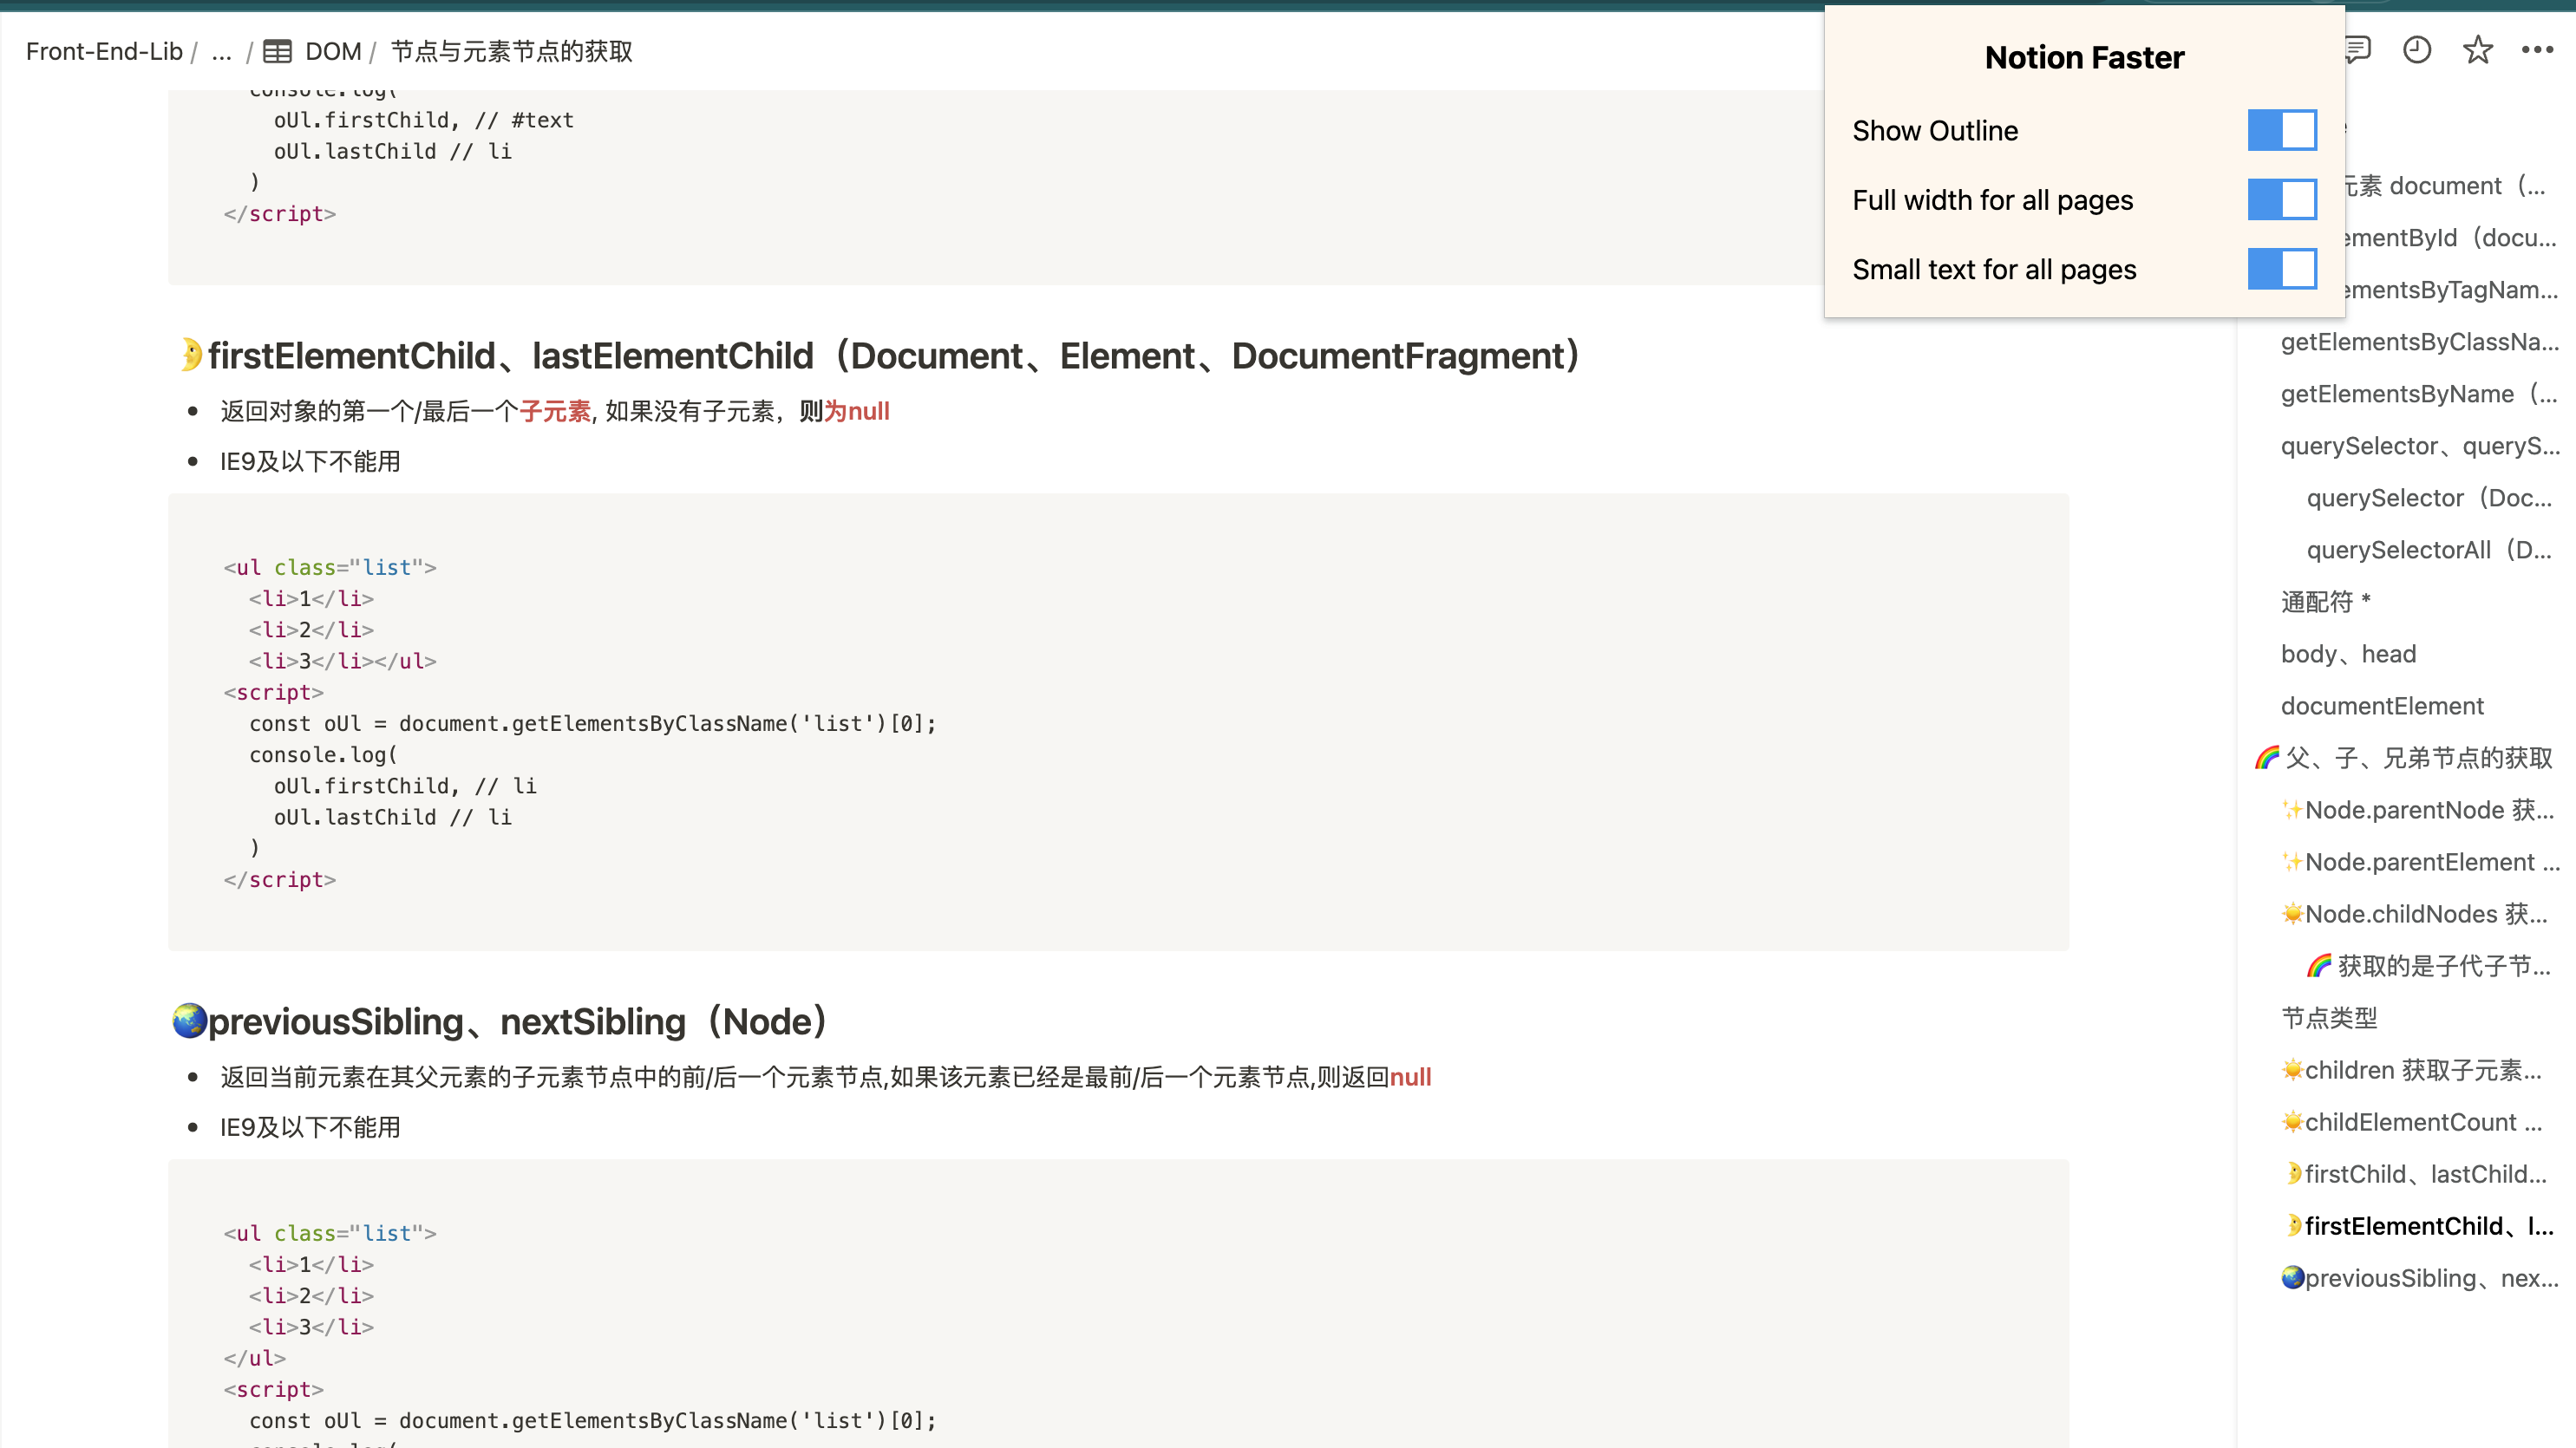This screenshot has width=2576, height=1448.
Task: Click globe emoji beside previousSibling heading
Action: click(189, 1021)
